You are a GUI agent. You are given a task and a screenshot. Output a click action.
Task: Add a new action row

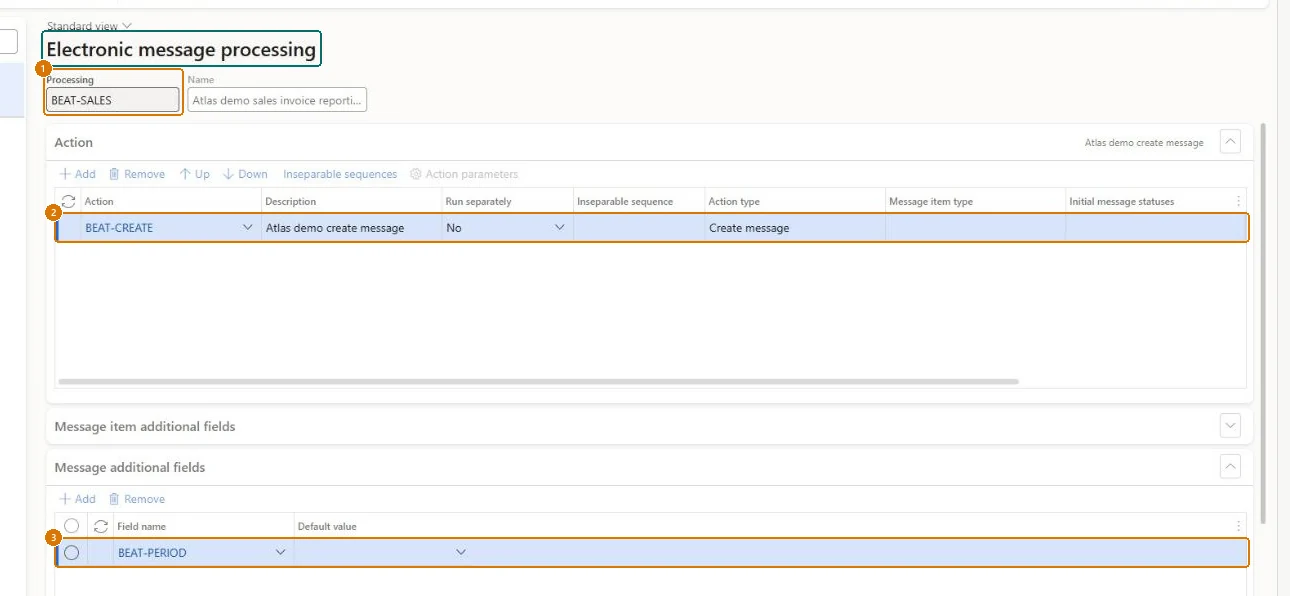tap(77, 174)
